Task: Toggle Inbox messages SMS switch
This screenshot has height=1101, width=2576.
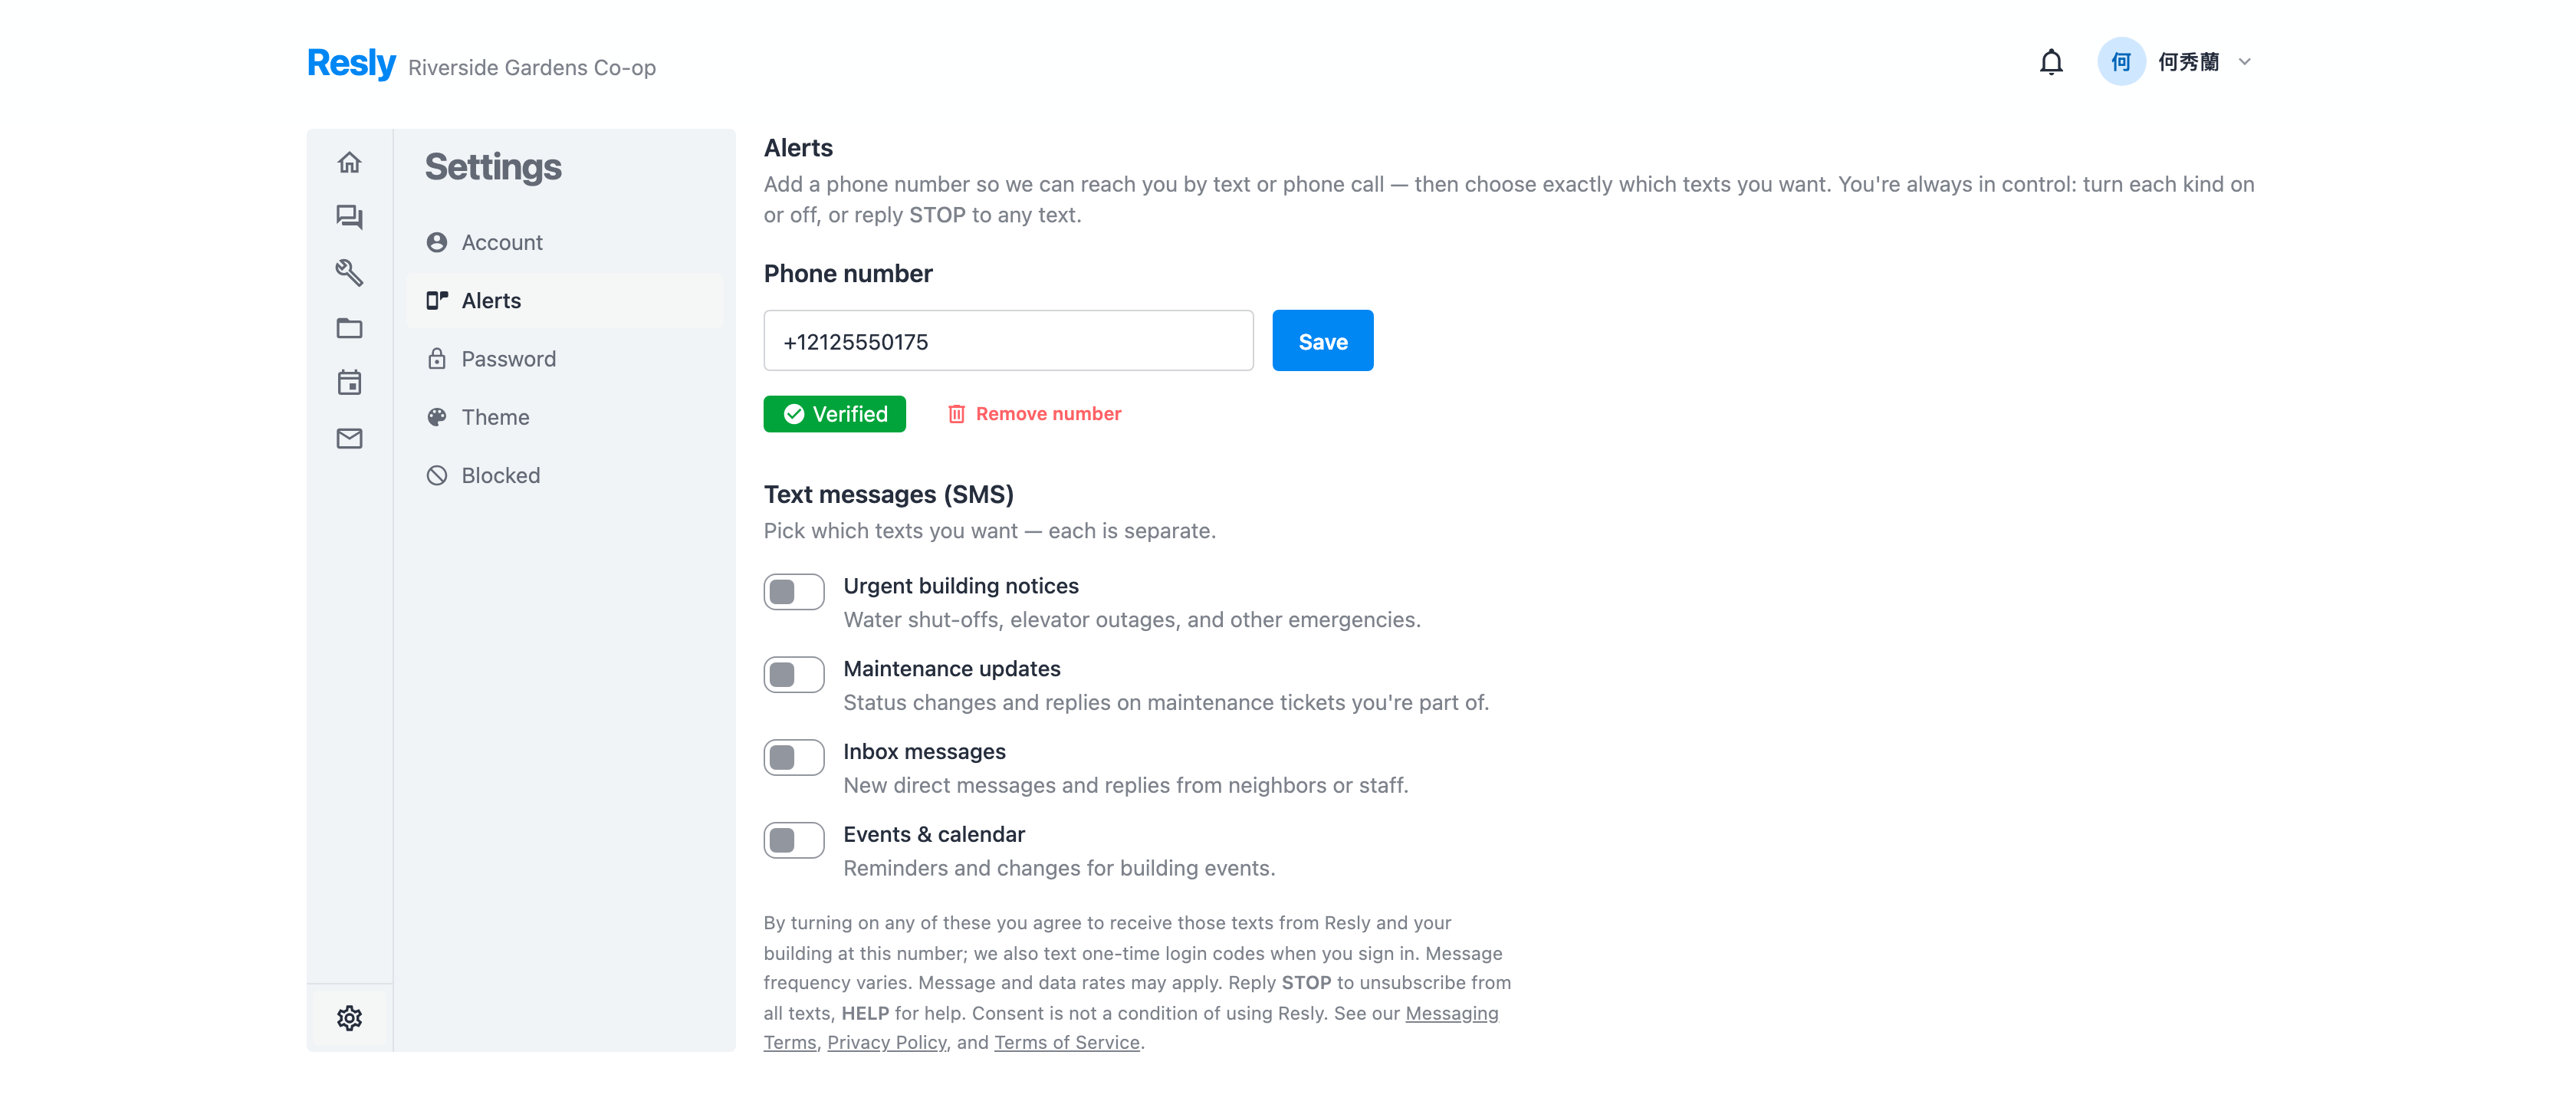Action: point(794,758)
